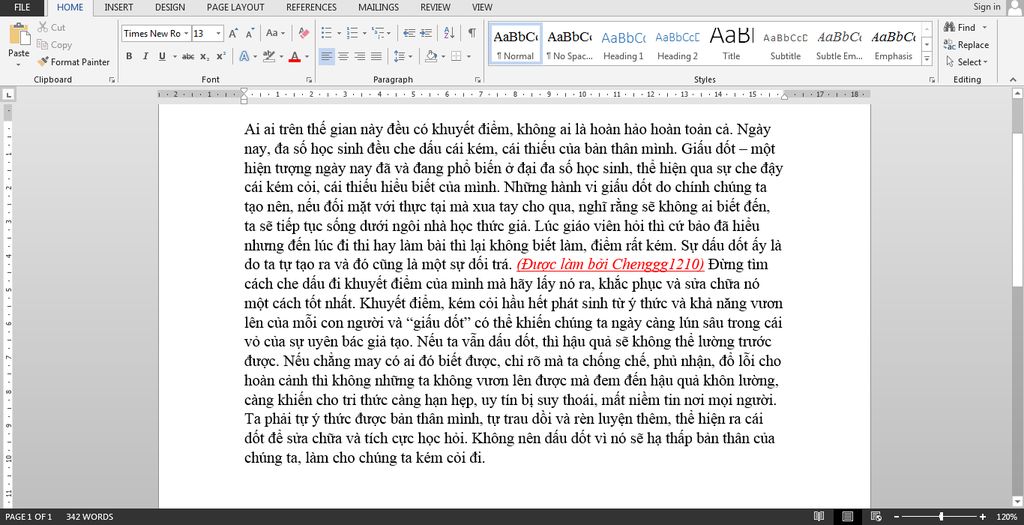Viewport: 1024px width, 525px height.
Task: Open the FILE menu
Action: pyautogui.click(x=22, y=7)
